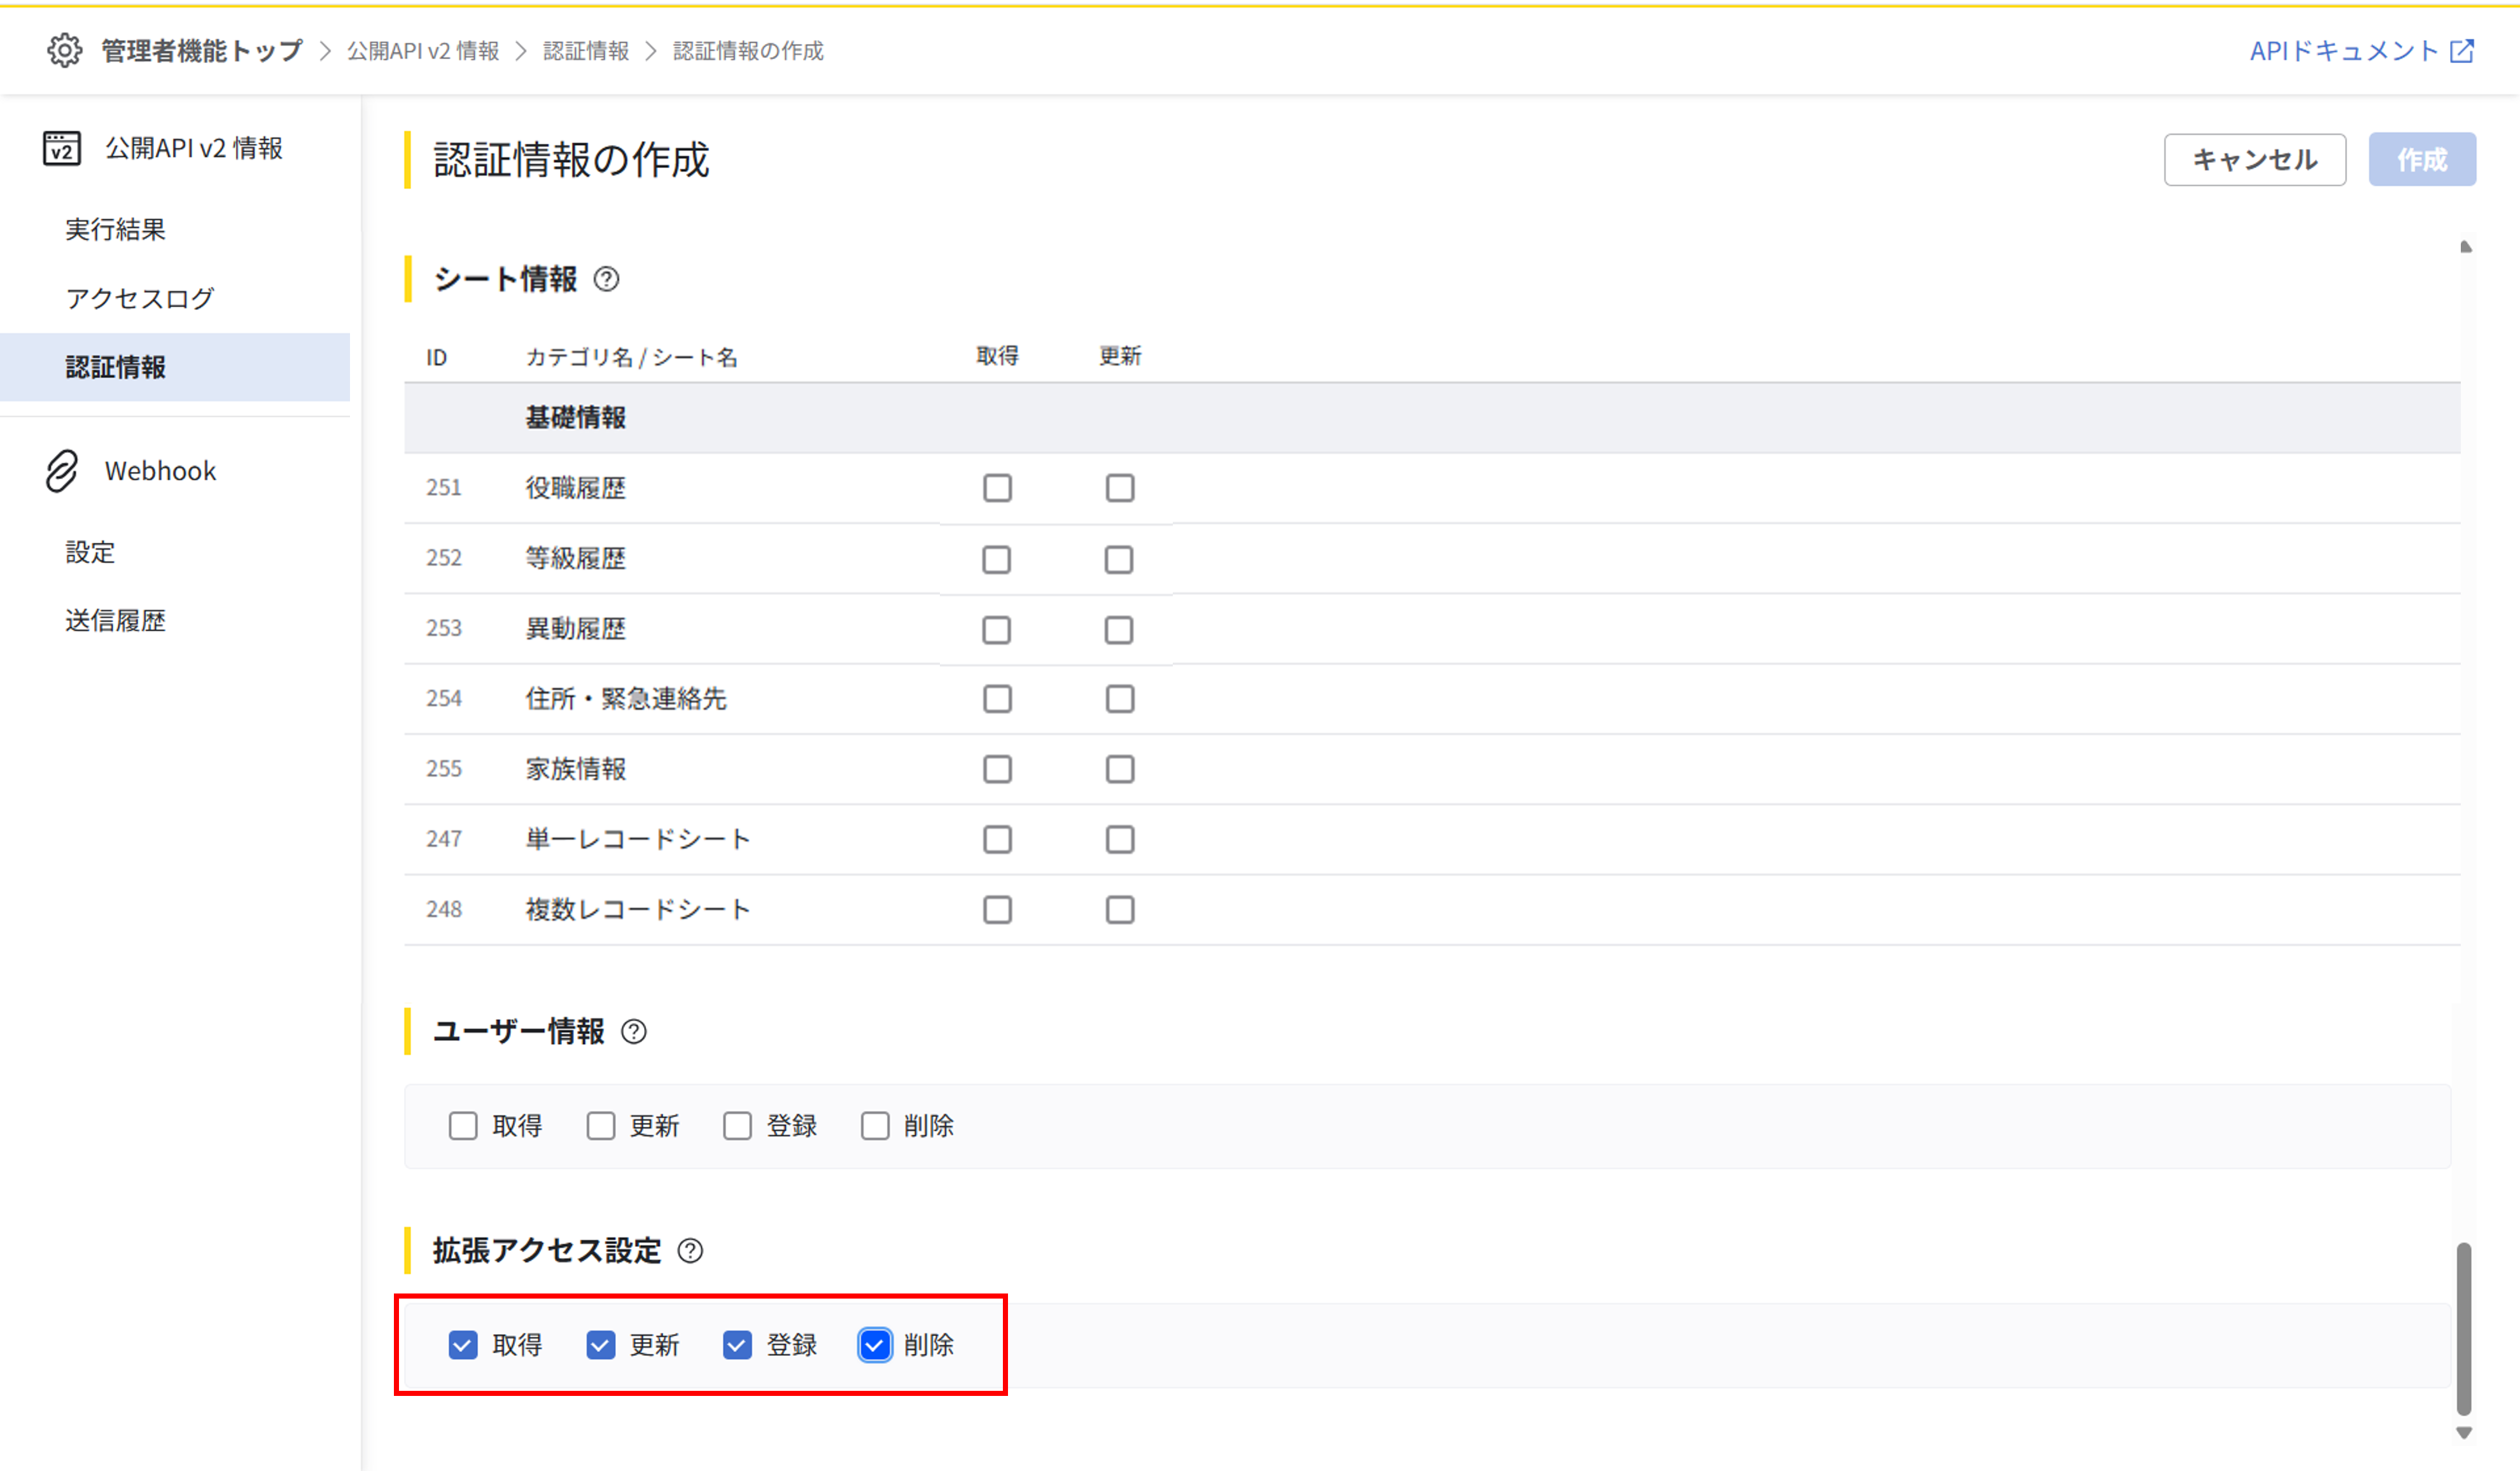Check 更新 for 単一レコードシート row
2520x1471 pixels.
click(1120, 839)
